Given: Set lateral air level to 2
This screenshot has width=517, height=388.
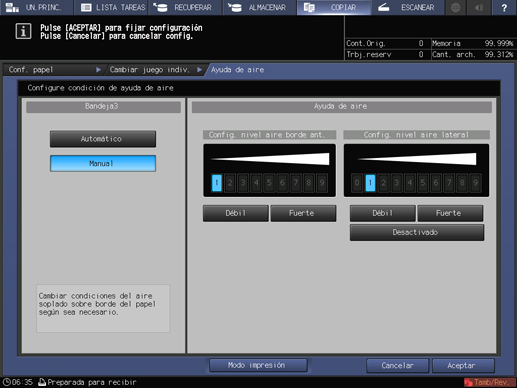Looking at the screenshot, I should [383, 183].
